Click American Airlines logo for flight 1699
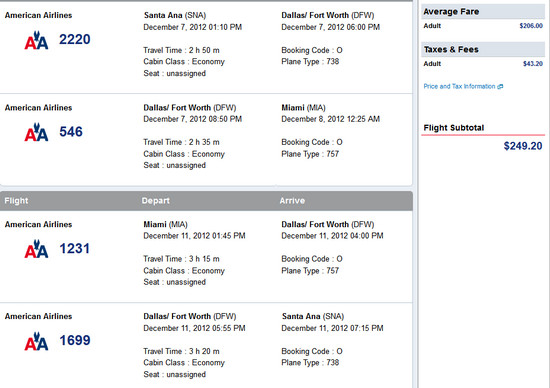The image size is (550, 388). coord(36,341)
